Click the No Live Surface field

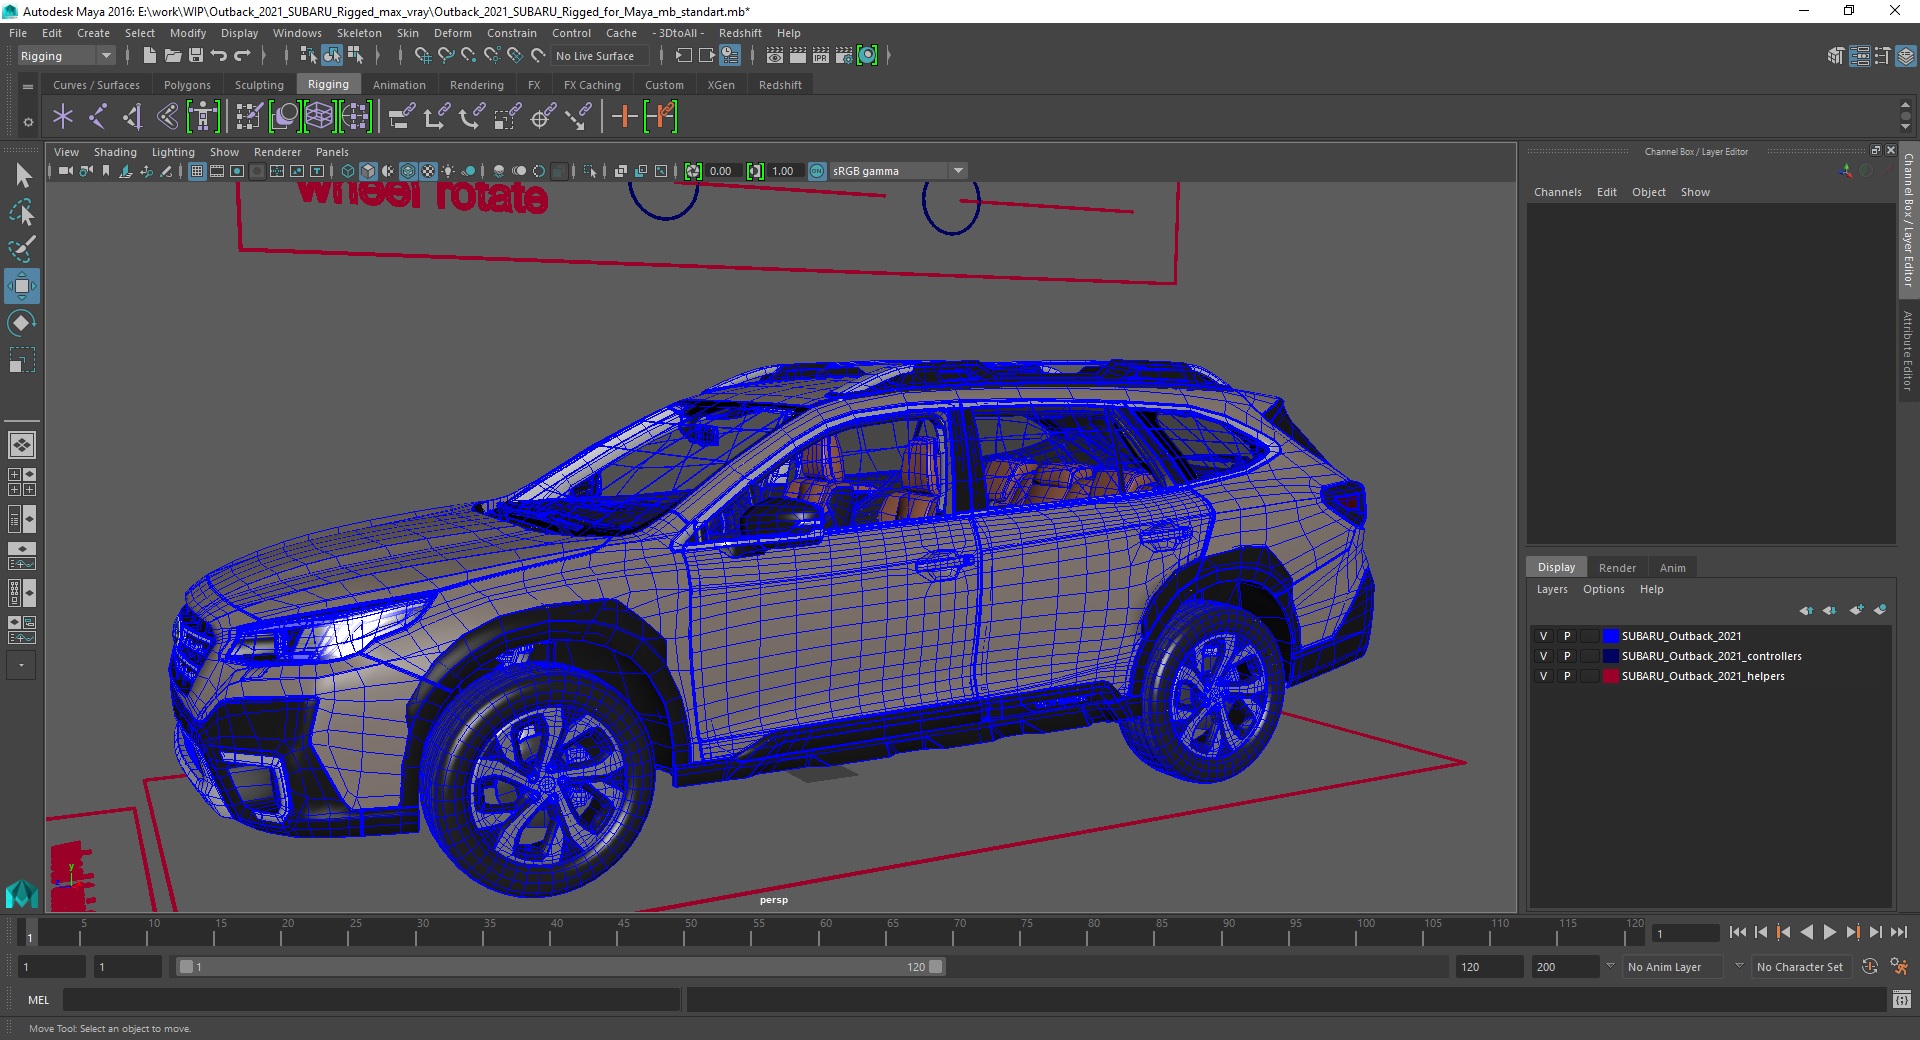coord(600,56)
